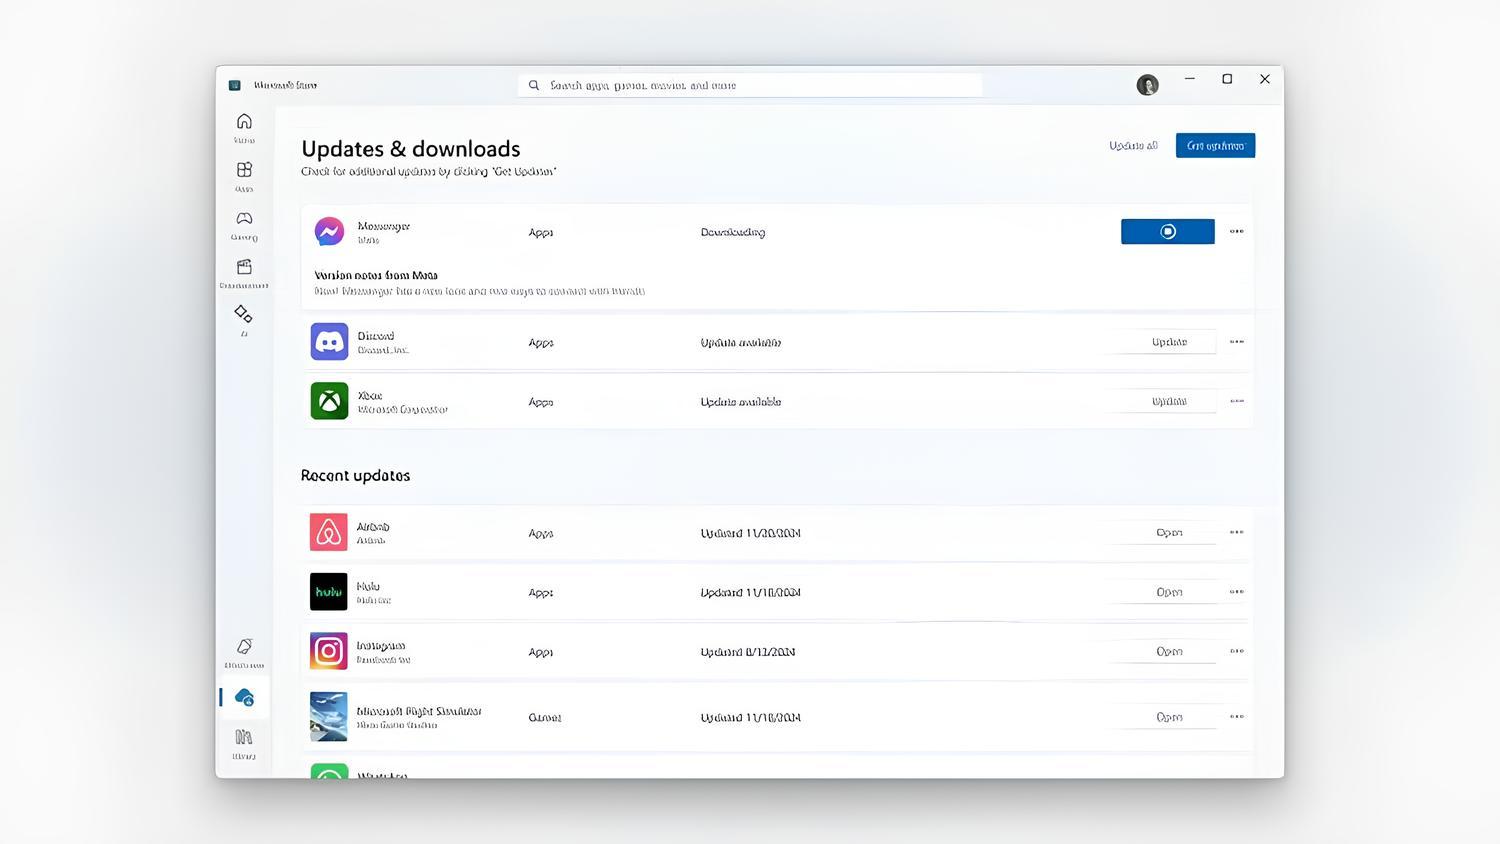Click the Store search bar

pos(750,85)
